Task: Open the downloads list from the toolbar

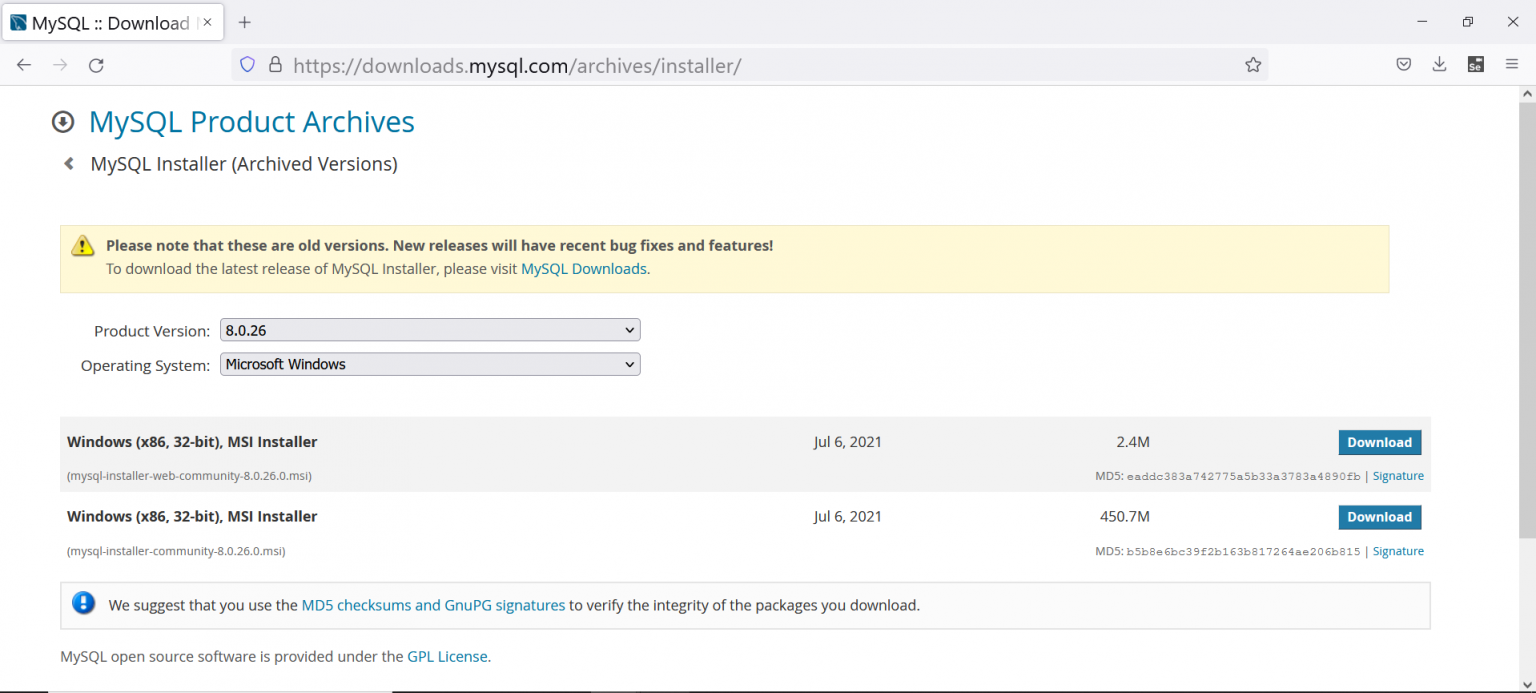Action: click(x=1439, y=63)
